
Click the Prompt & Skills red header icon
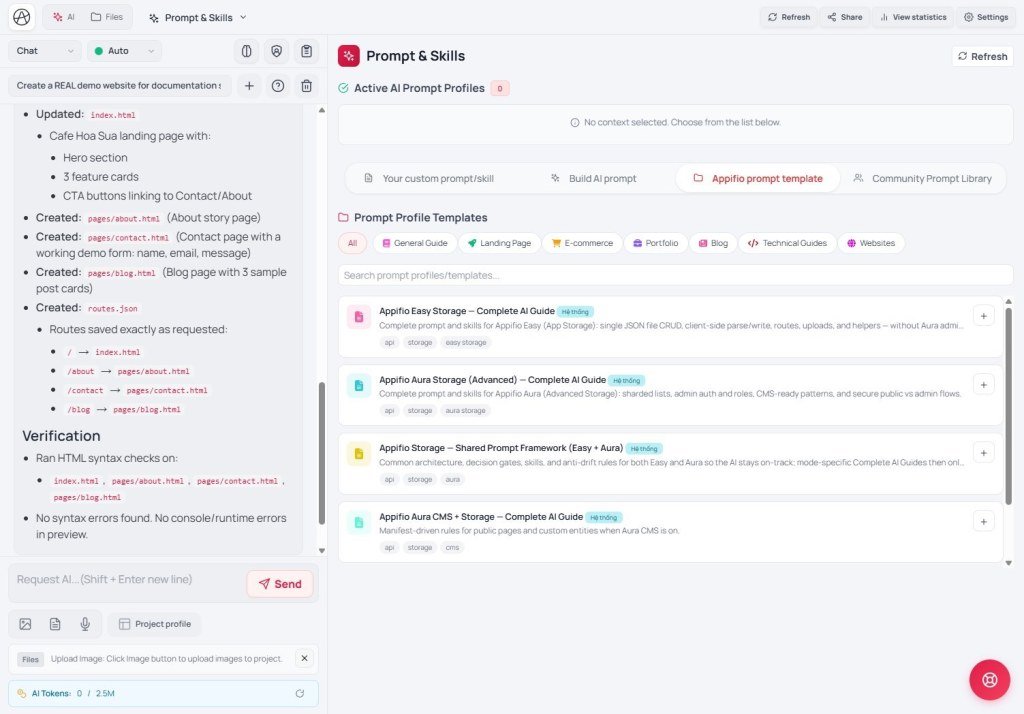(x=349, y=56)
